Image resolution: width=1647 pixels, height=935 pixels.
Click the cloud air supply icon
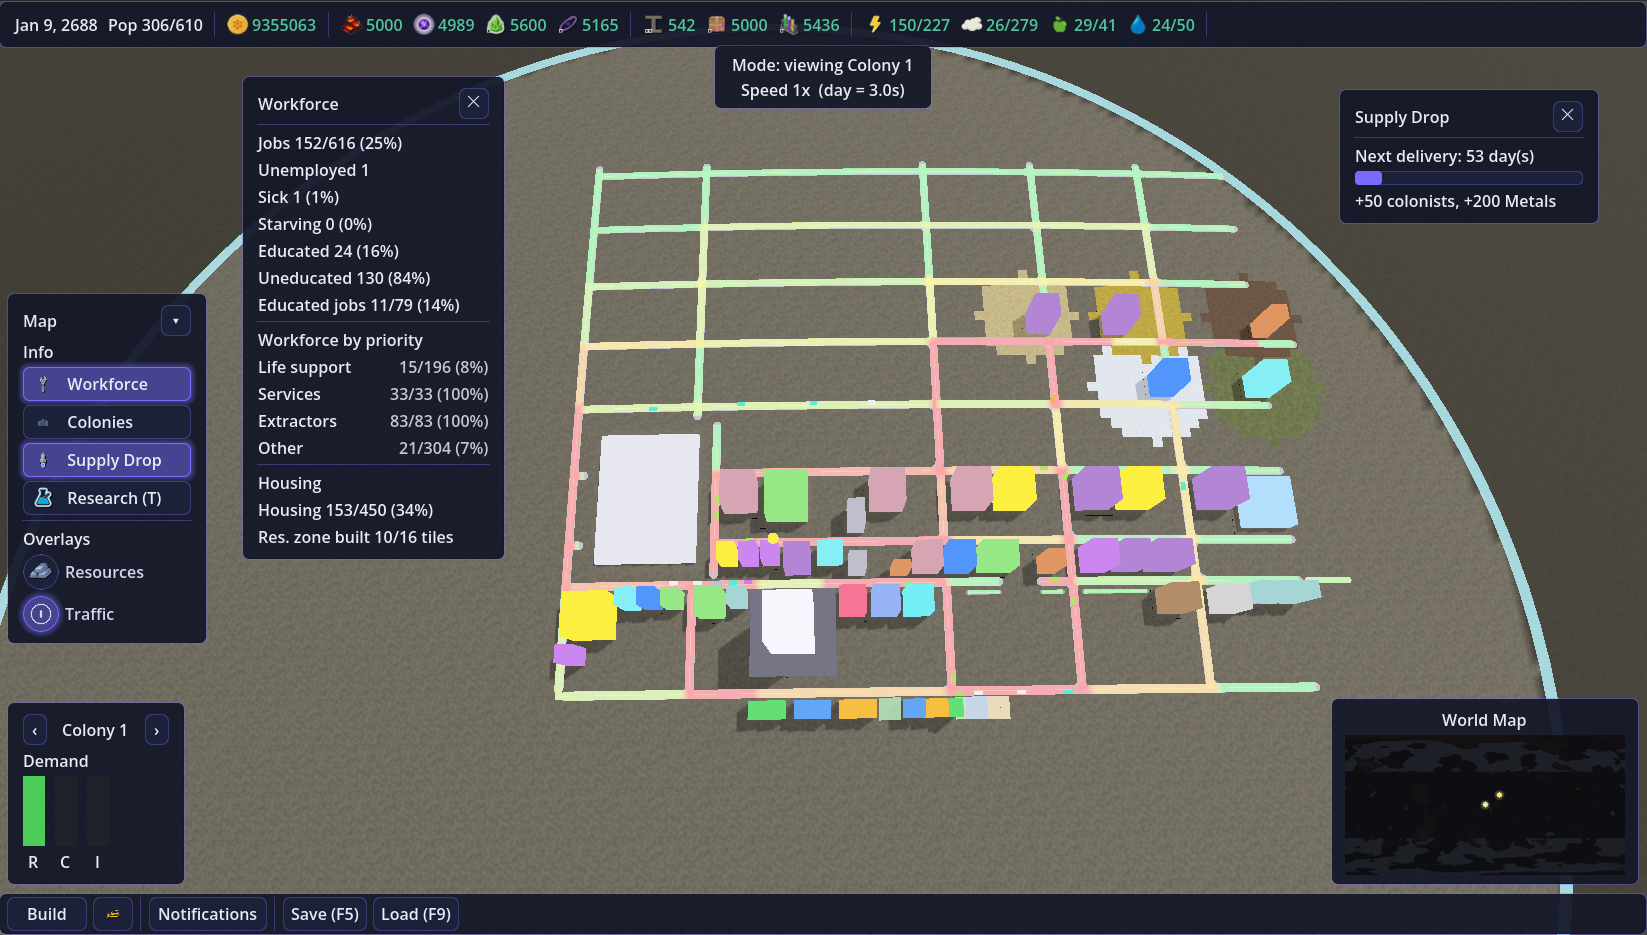[x=971, y=25]
